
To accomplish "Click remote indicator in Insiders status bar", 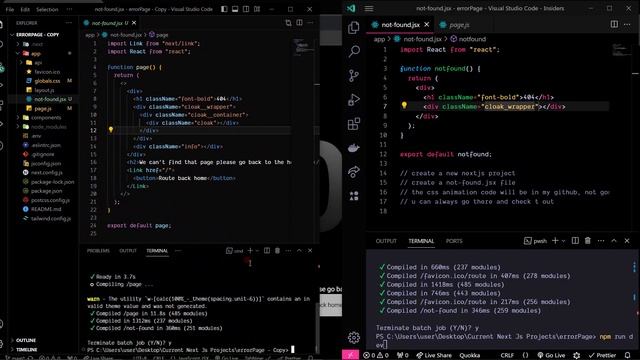I will (x=350, y=355).
